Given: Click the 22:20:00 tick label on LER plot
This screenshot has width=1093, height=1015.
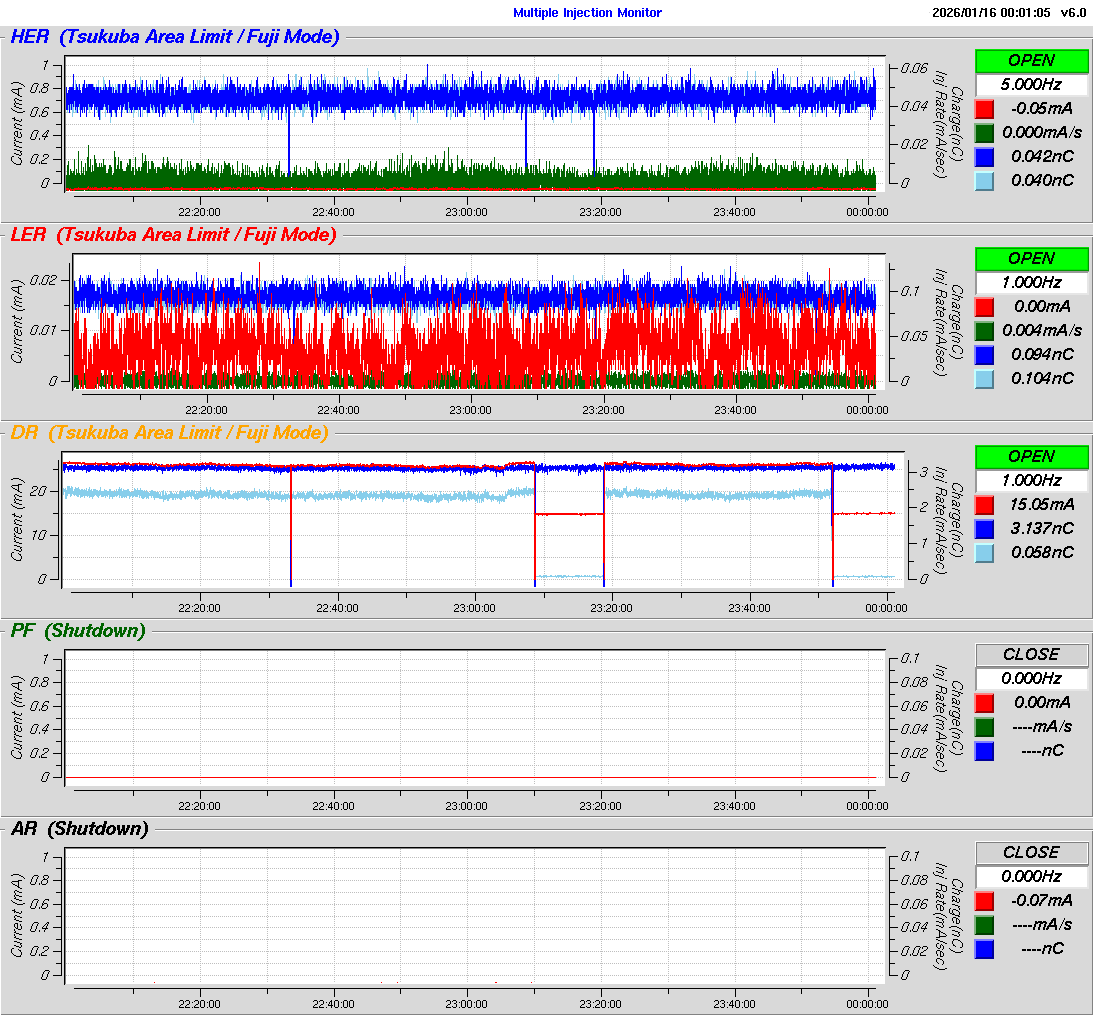Looking at the screenshot, I should [206, 410].
